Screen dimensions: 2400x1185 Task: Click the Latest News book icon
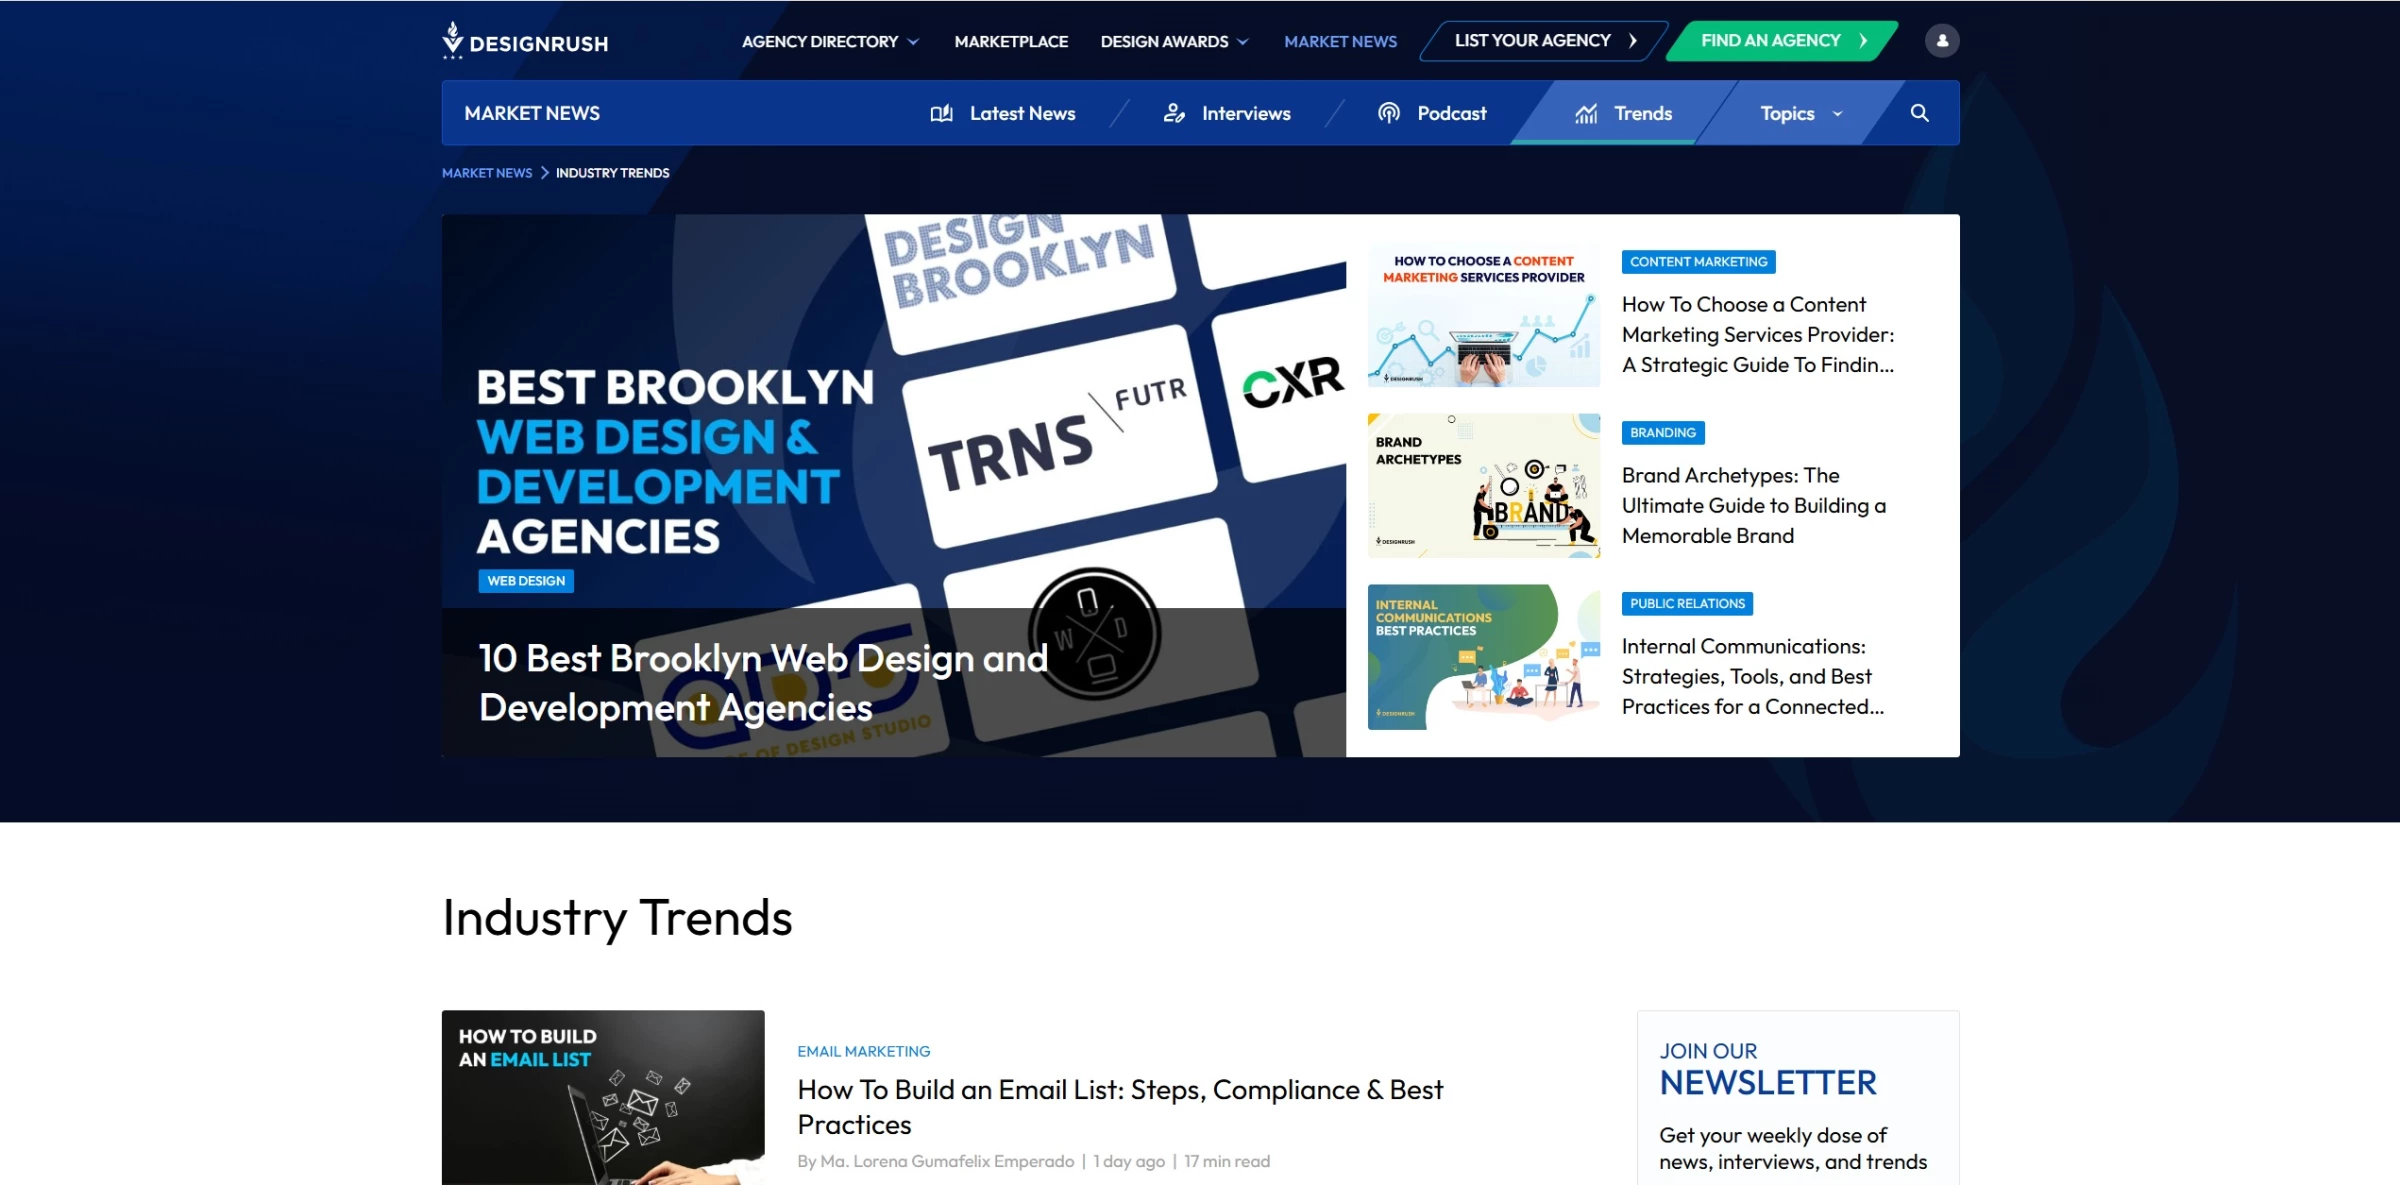tap(941, 114)
